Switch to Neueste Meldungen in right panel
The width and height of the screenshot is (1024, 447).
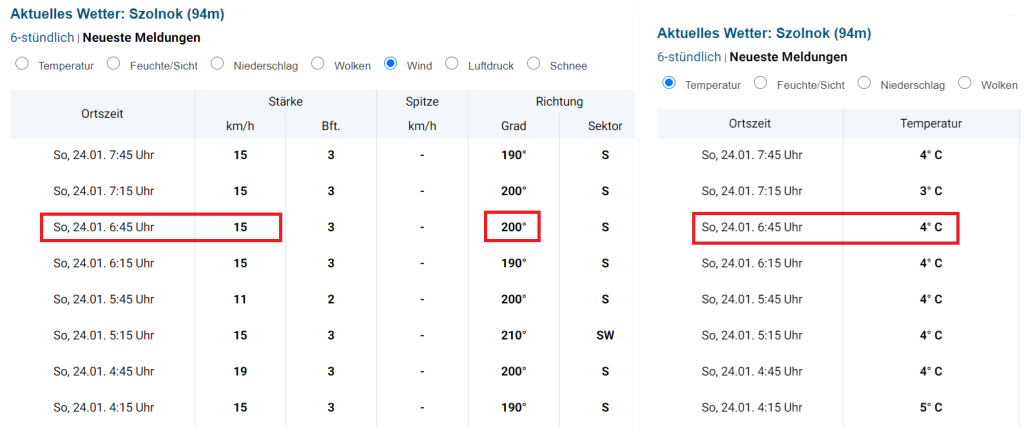(x=788, y=57)
